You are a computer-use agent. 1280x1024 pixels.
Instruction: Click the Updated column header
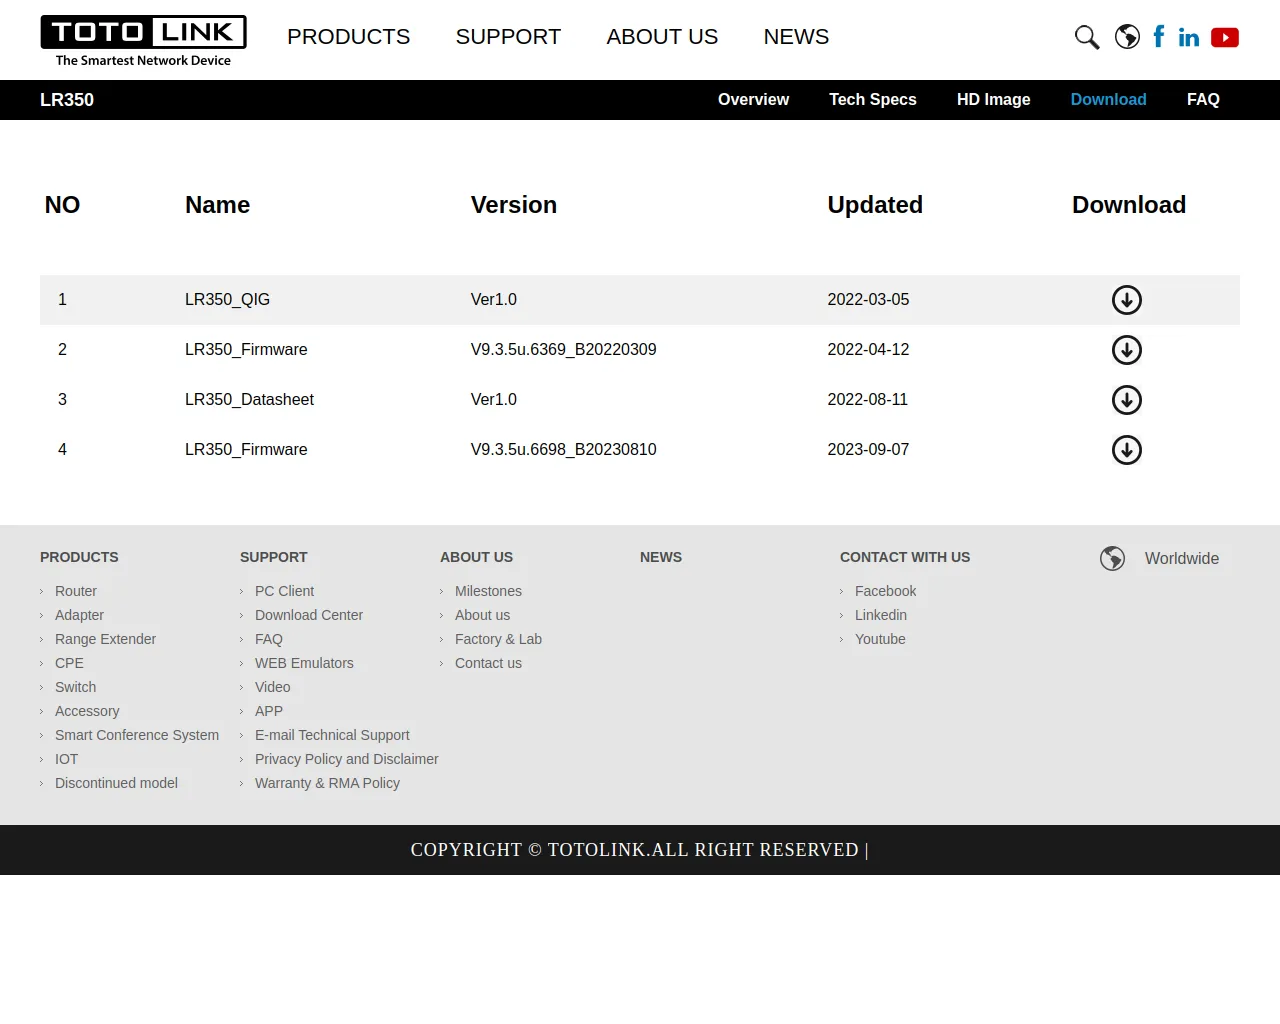point(875,205)
